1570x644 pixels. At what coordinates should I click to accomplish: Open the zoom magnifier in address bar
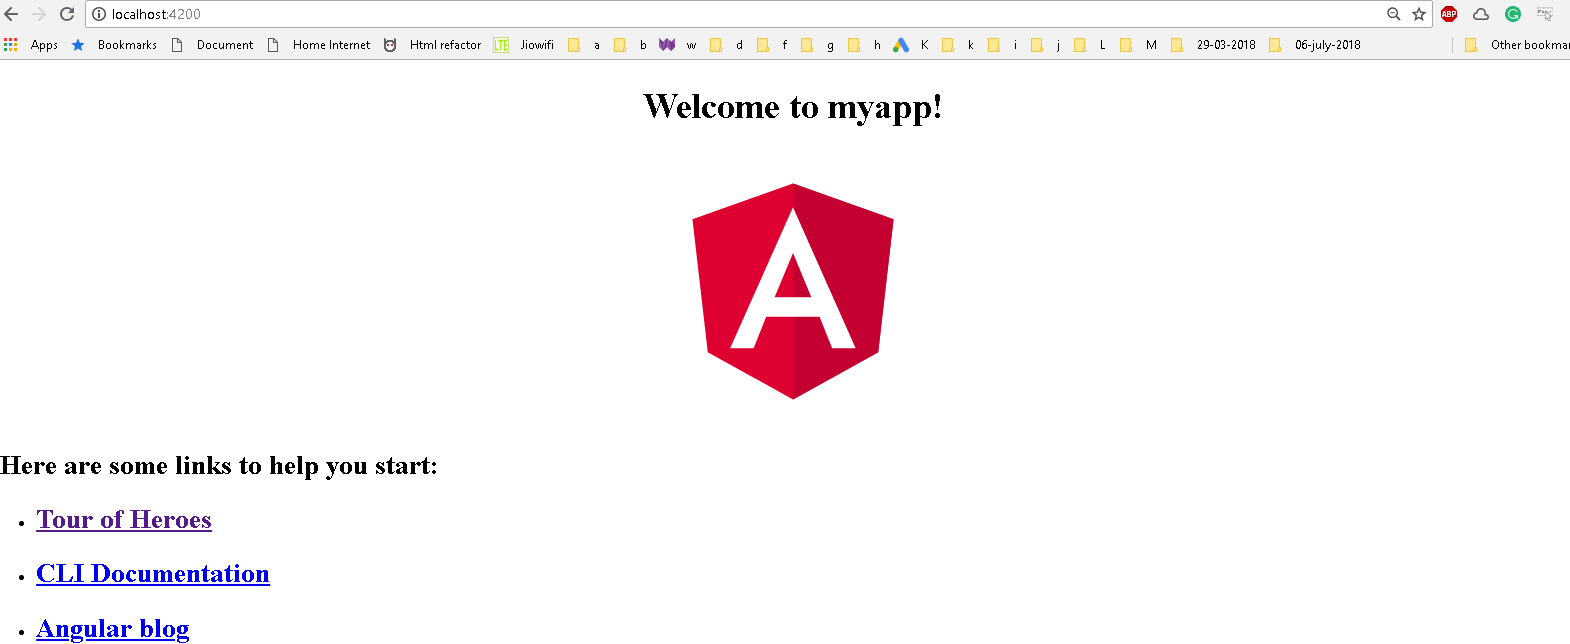click(x=1394, y=14)
